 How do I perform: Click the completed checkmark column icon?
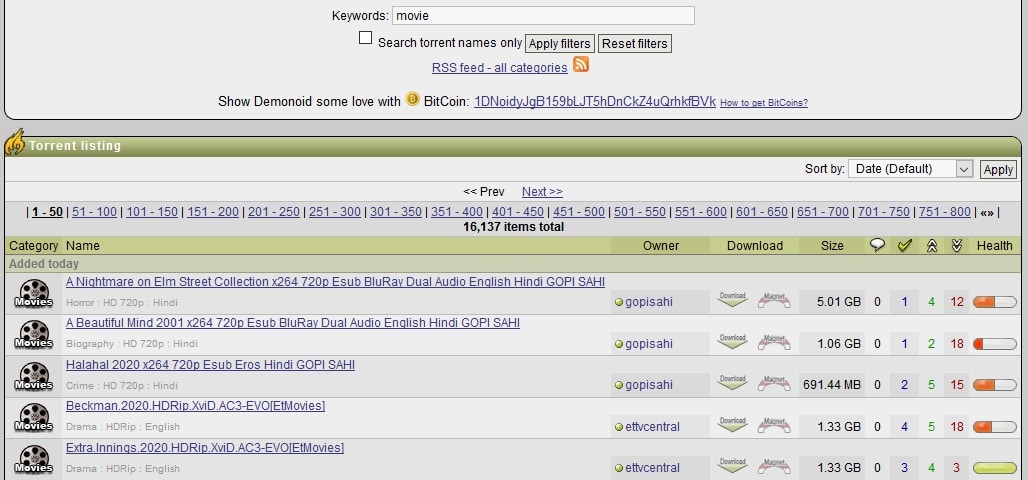[x=905, y=245]
